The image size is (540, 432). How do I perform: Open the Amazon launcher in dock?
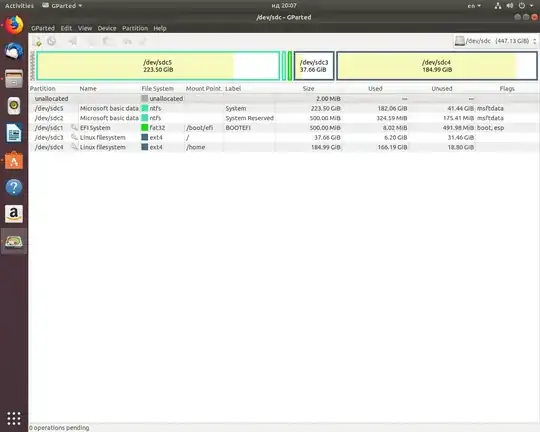tap(14, 214)
